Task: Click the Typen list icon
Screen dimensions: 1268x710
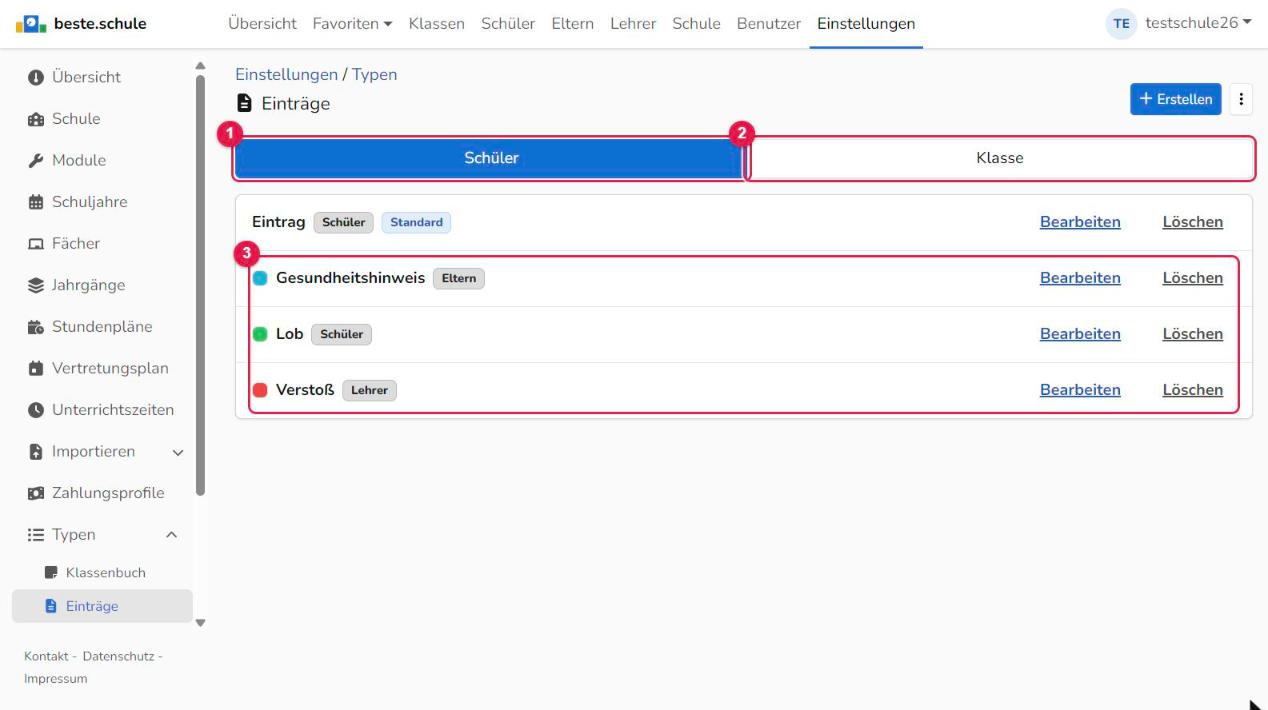Action: coord(34,535)
